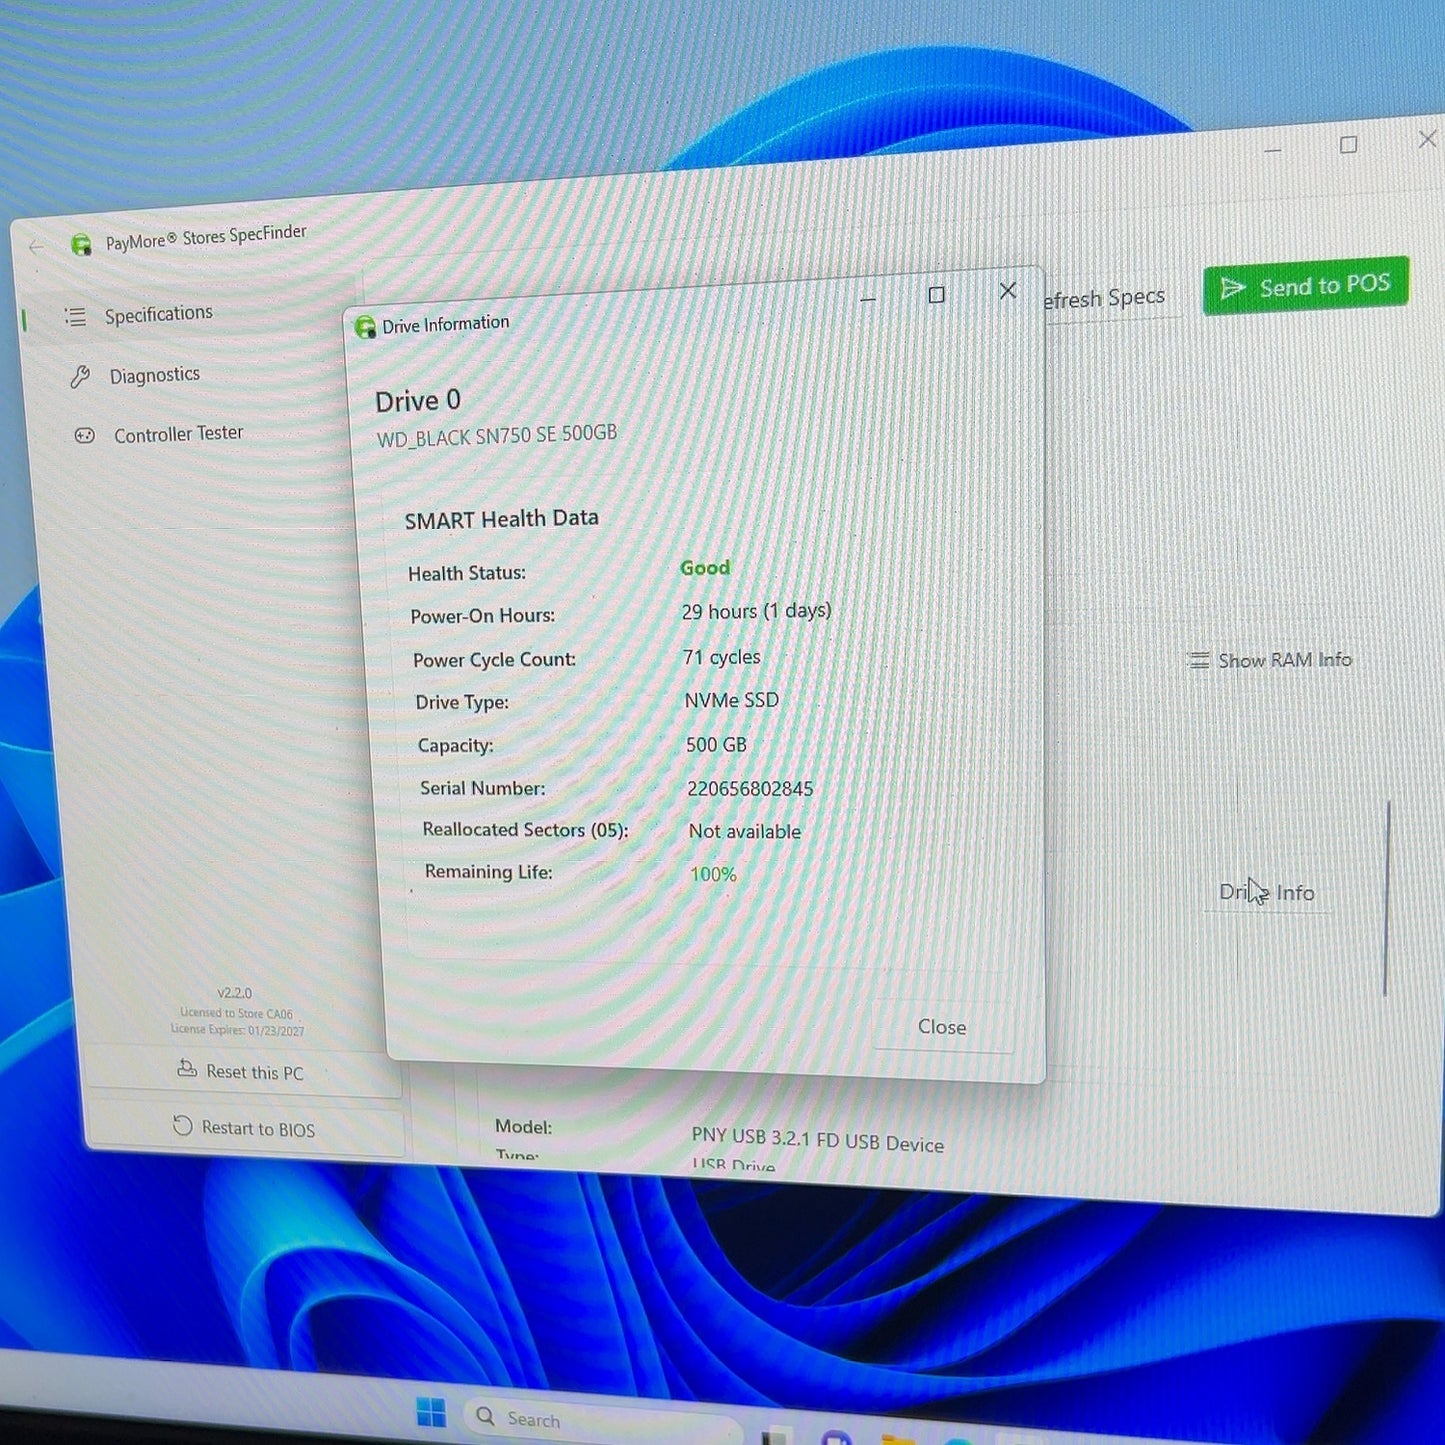Click the "SMART Health Data" heading
Viewport: 1445px width, 1445px height.
coord(502,519)
